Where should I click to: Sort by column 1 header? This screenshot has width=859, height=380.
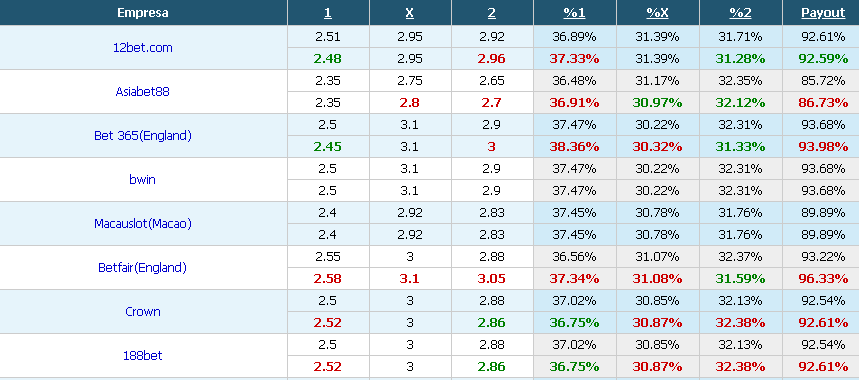tap(328, 13)
